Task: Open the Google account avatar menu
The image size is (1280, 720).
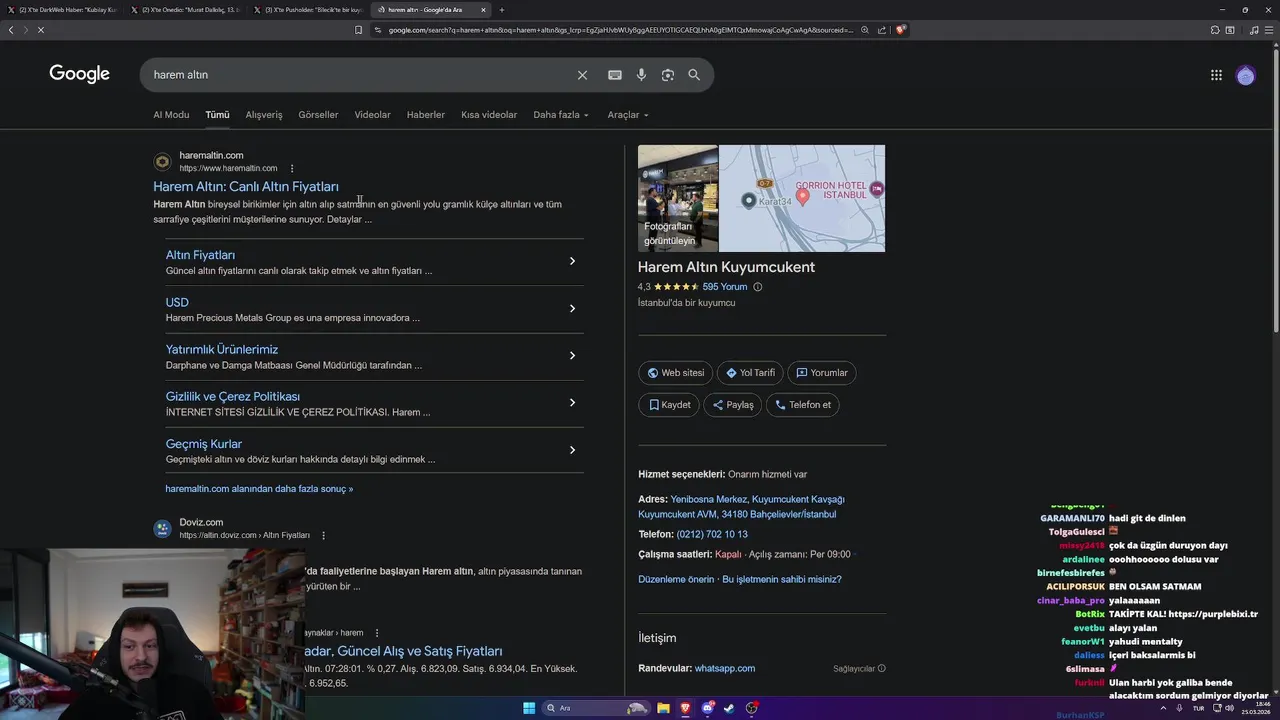Action: [x=1245, y=75]
